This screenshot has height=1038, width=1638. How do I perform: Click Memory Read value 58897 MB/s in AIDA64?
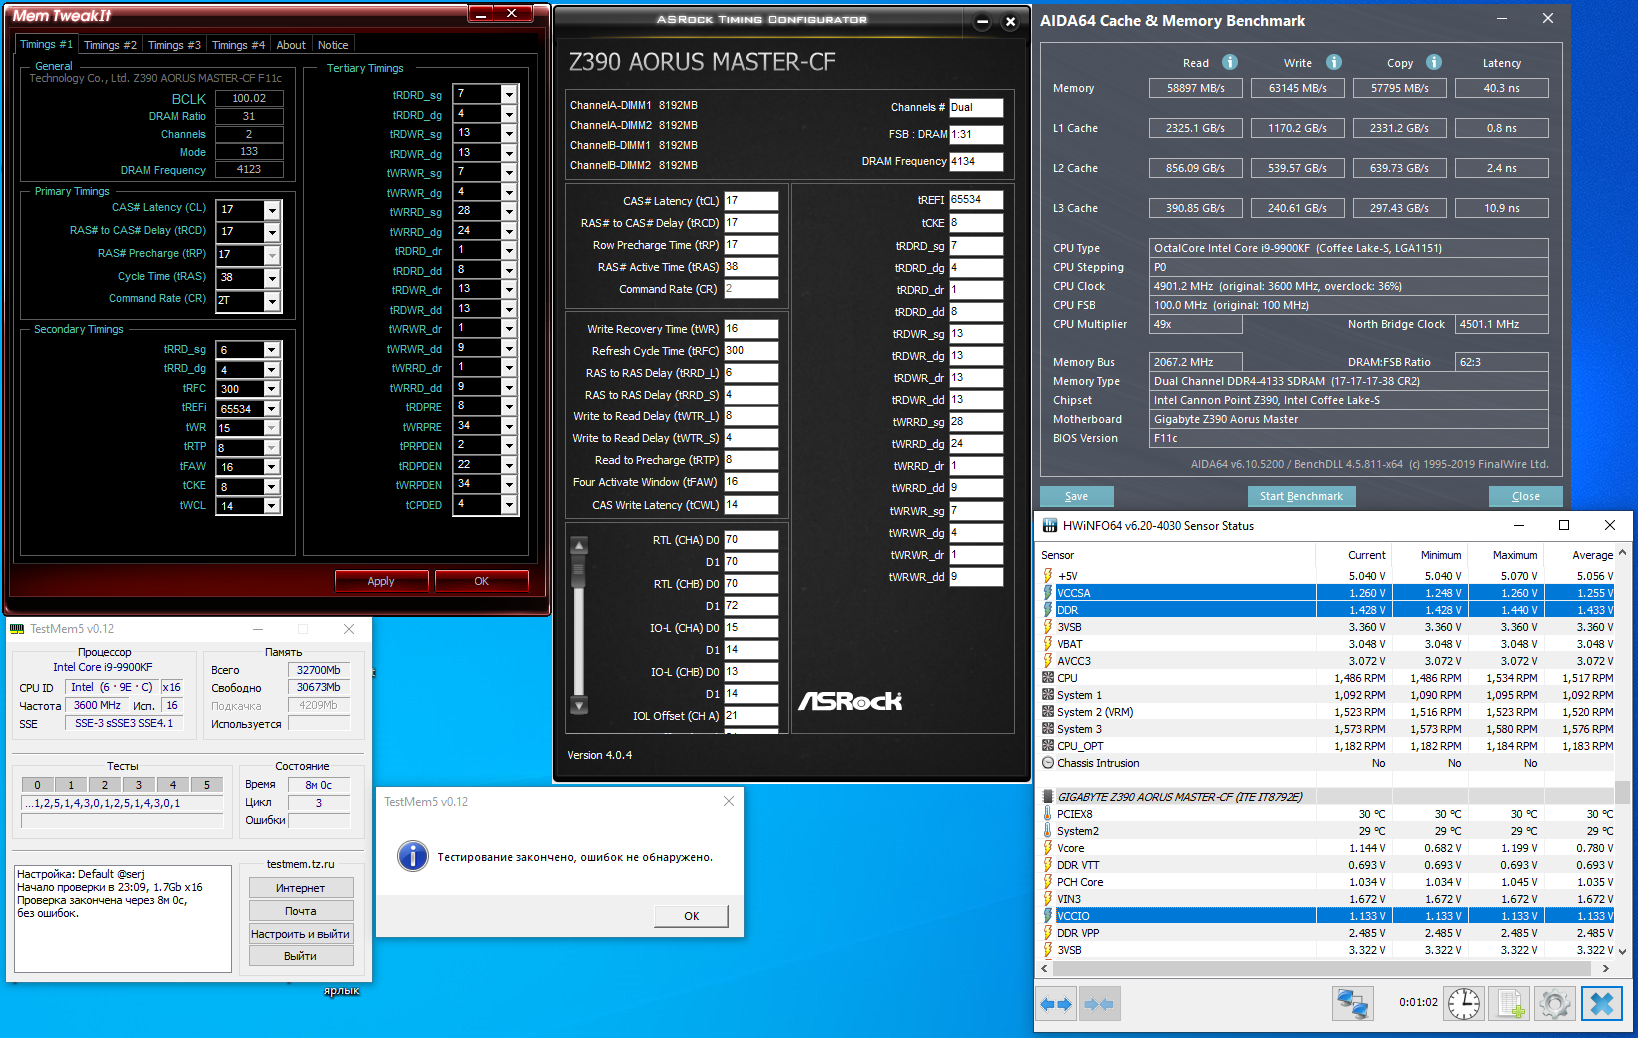pos(1196,88)
